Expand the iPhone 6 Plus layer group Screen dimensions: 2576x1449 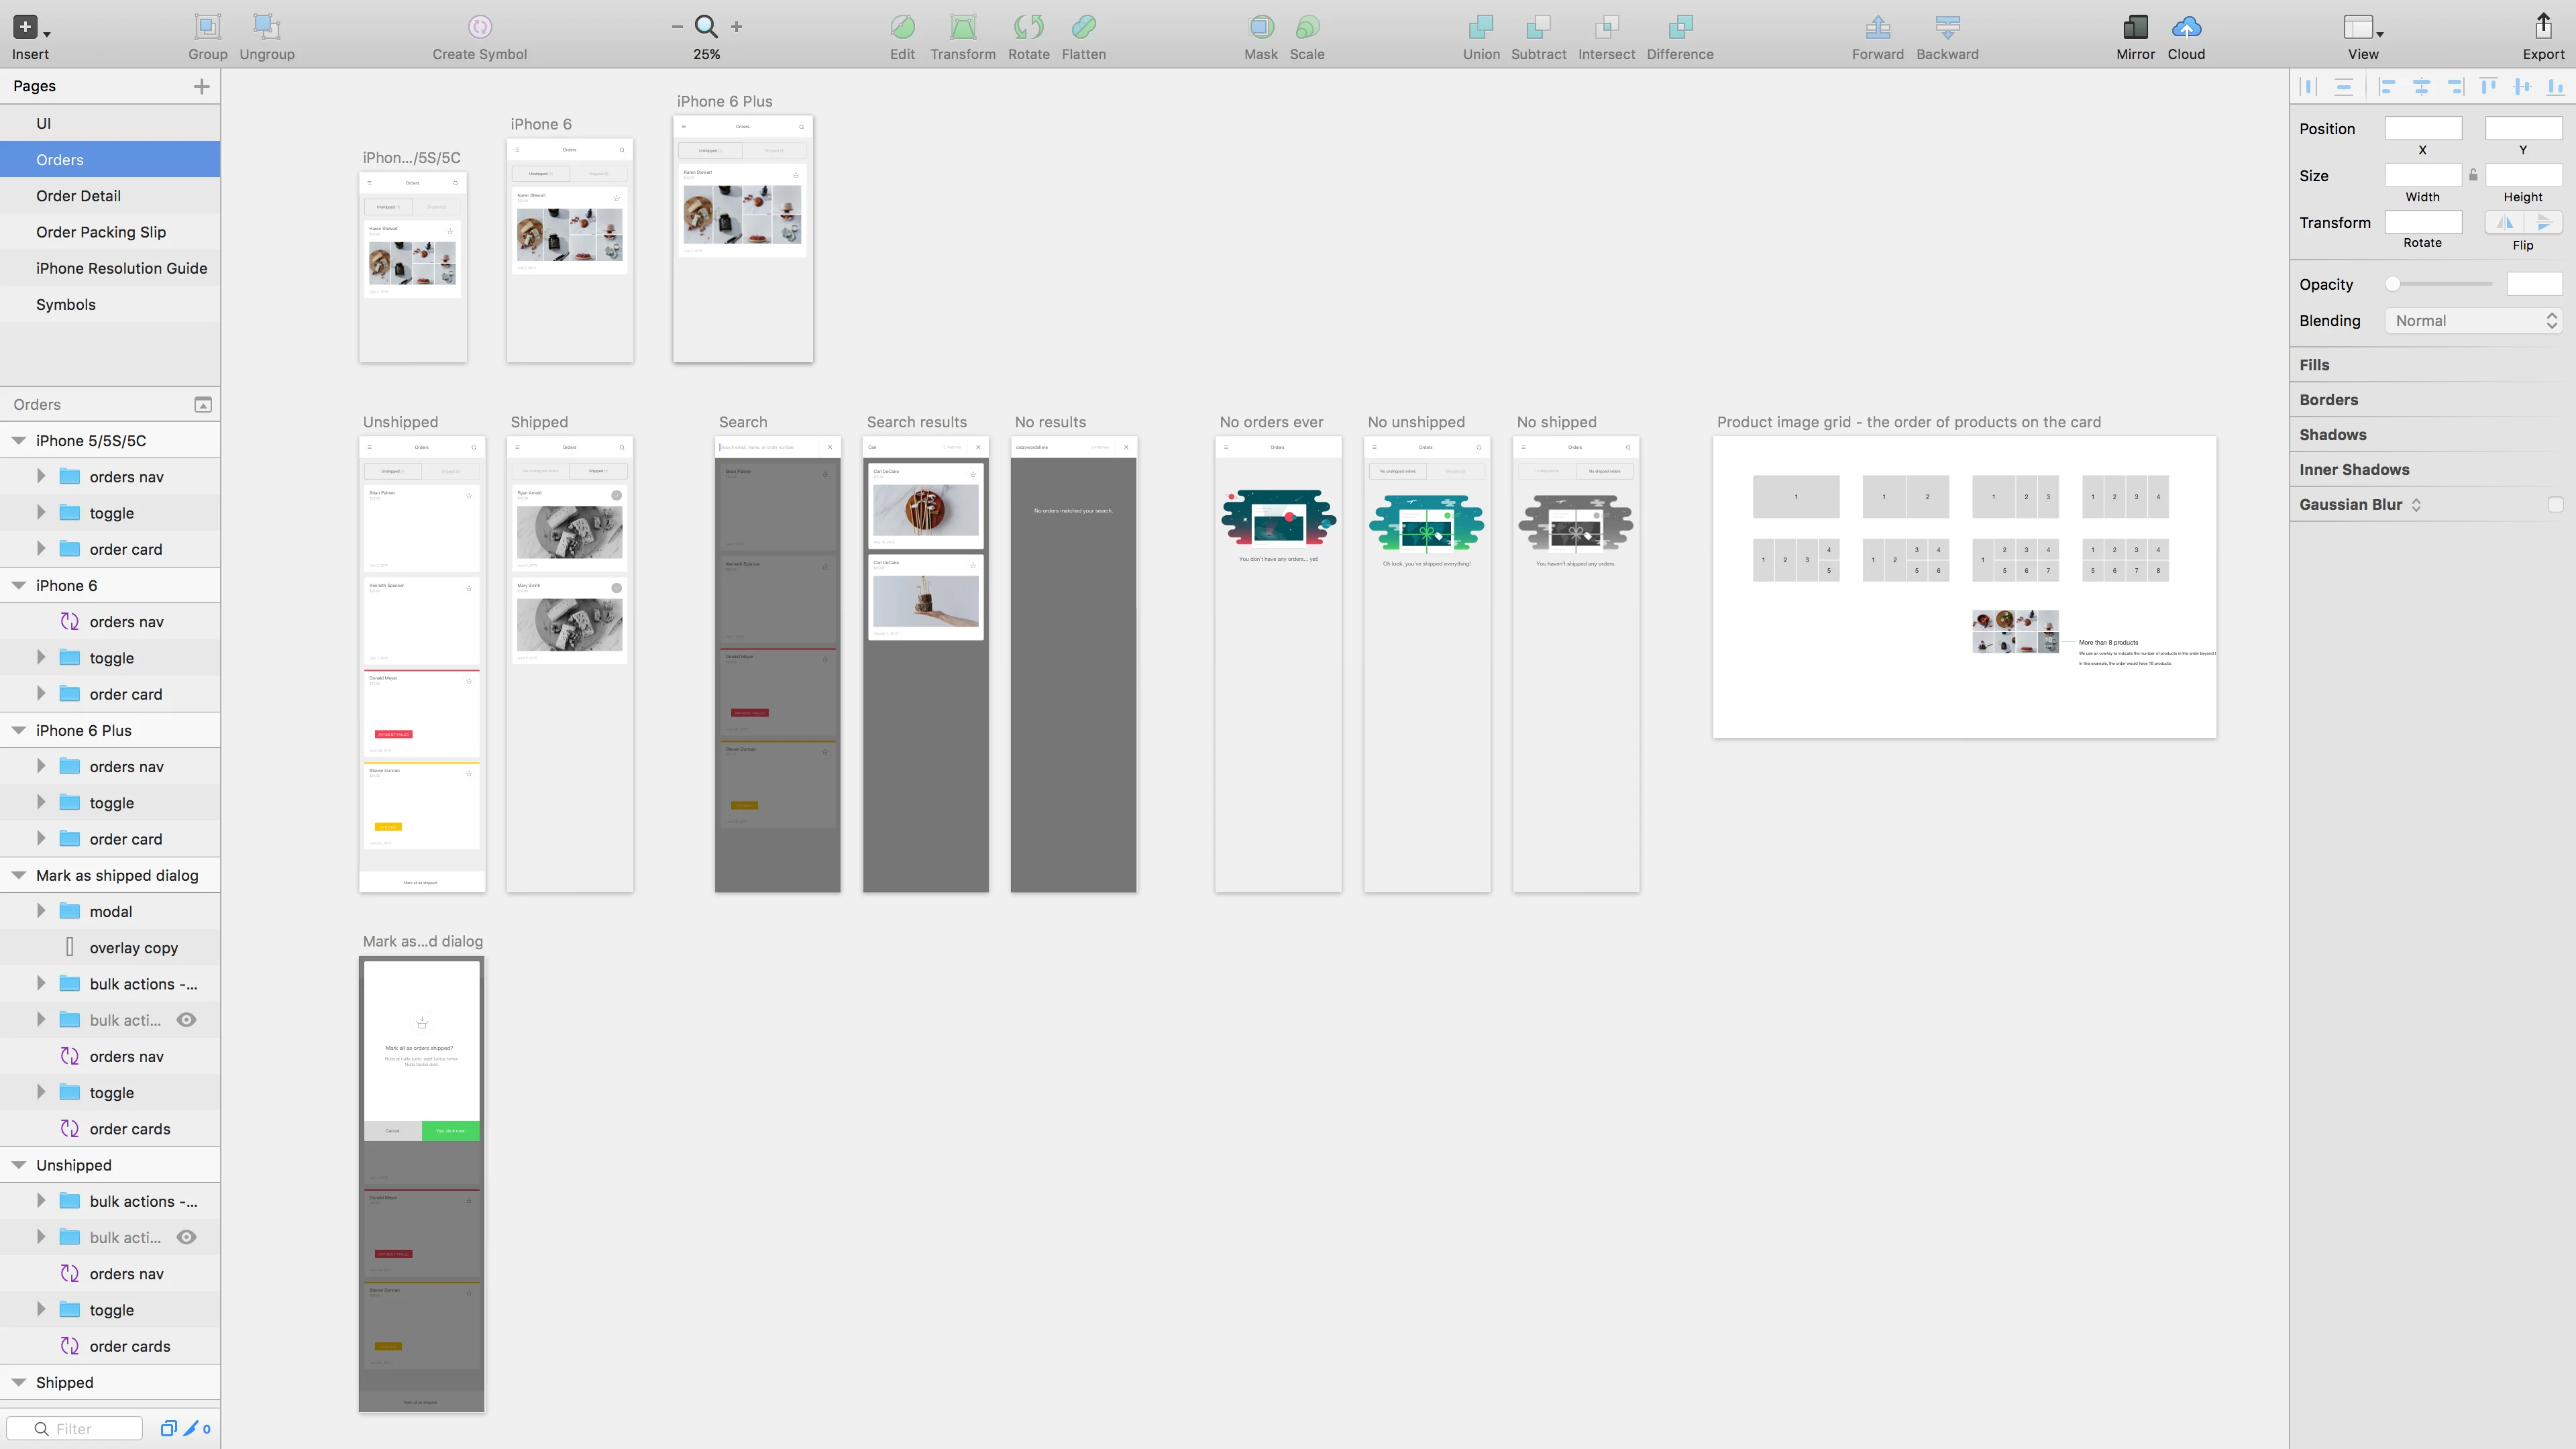[x=17, y=729]
